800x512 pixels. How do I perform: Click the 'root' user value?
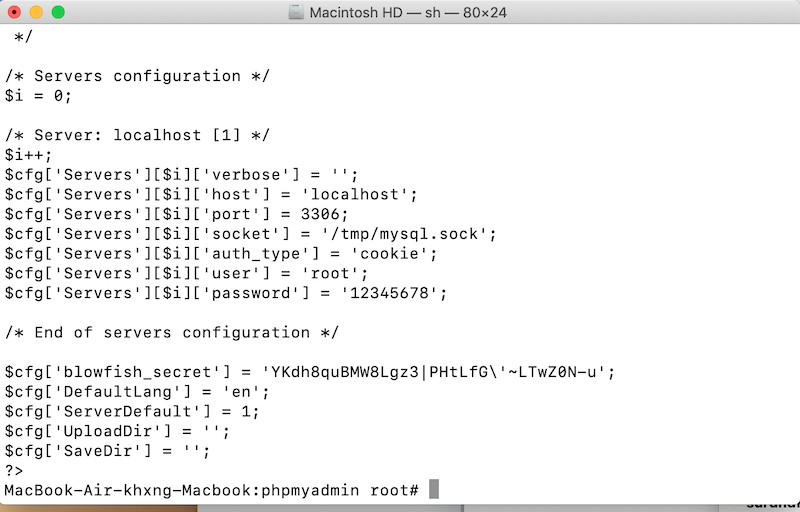pyautogui.click(x=330, y=273)
